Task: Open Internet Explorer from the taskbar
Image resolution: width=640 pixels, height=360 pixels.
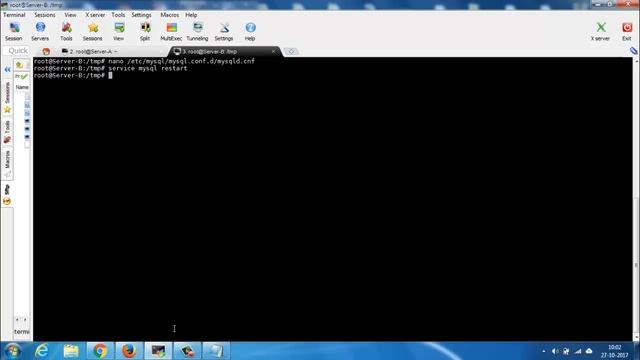Action: point(42,351)
